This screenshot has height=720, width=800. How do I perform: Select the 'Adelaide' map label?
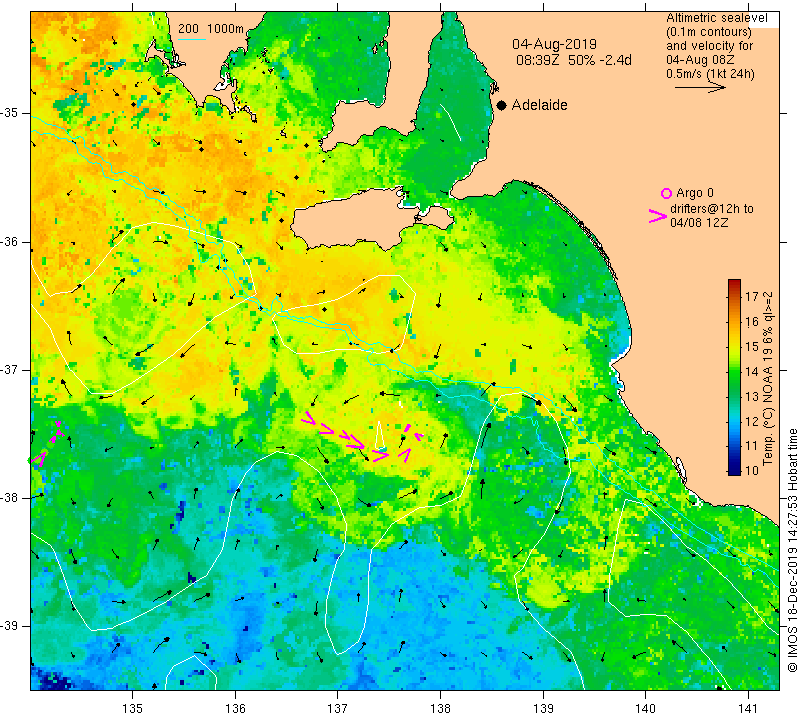[x=539, y=105]
